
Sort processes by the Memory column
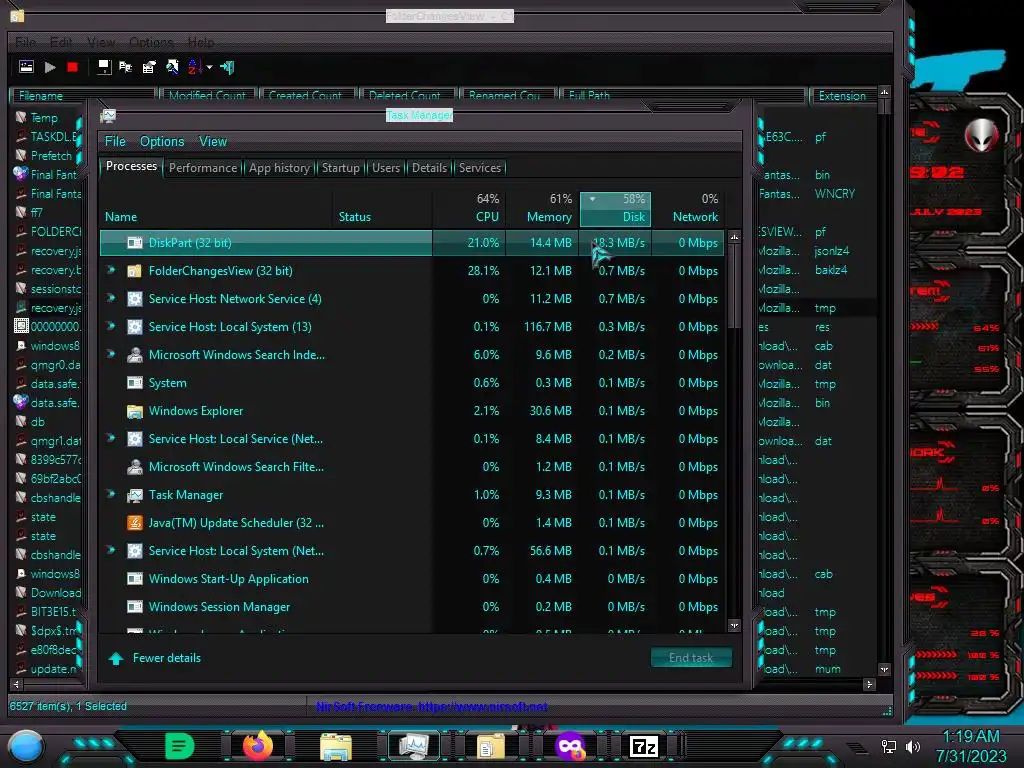(x=542, y=208)
